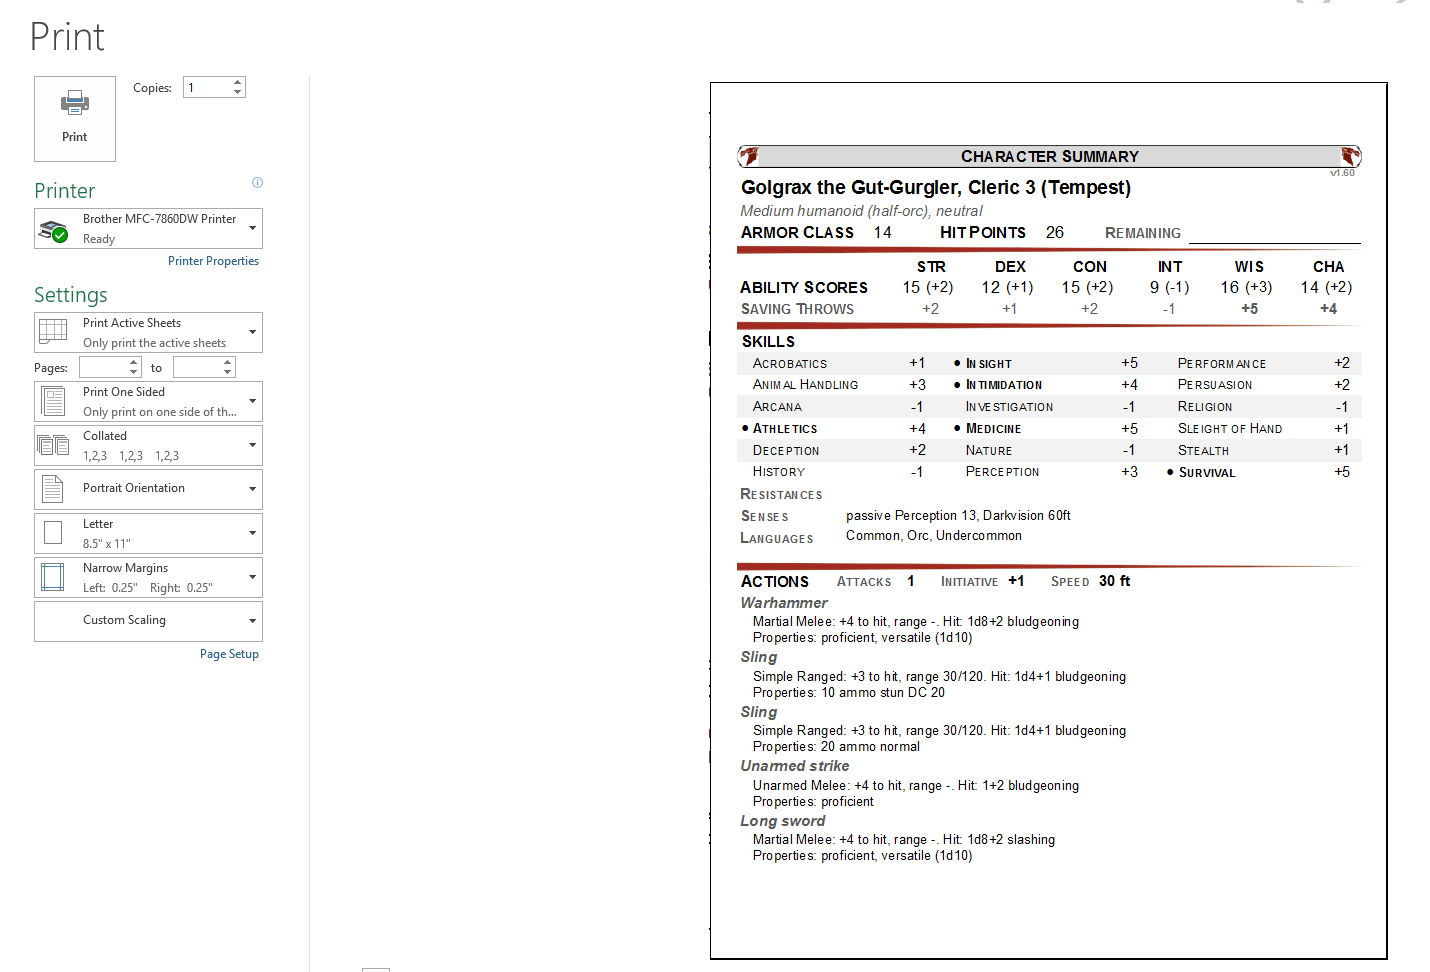Click 'passive Perception 13, Darkvision 60ft' text
Viewport: 1430px width, 972px height.
958,516
